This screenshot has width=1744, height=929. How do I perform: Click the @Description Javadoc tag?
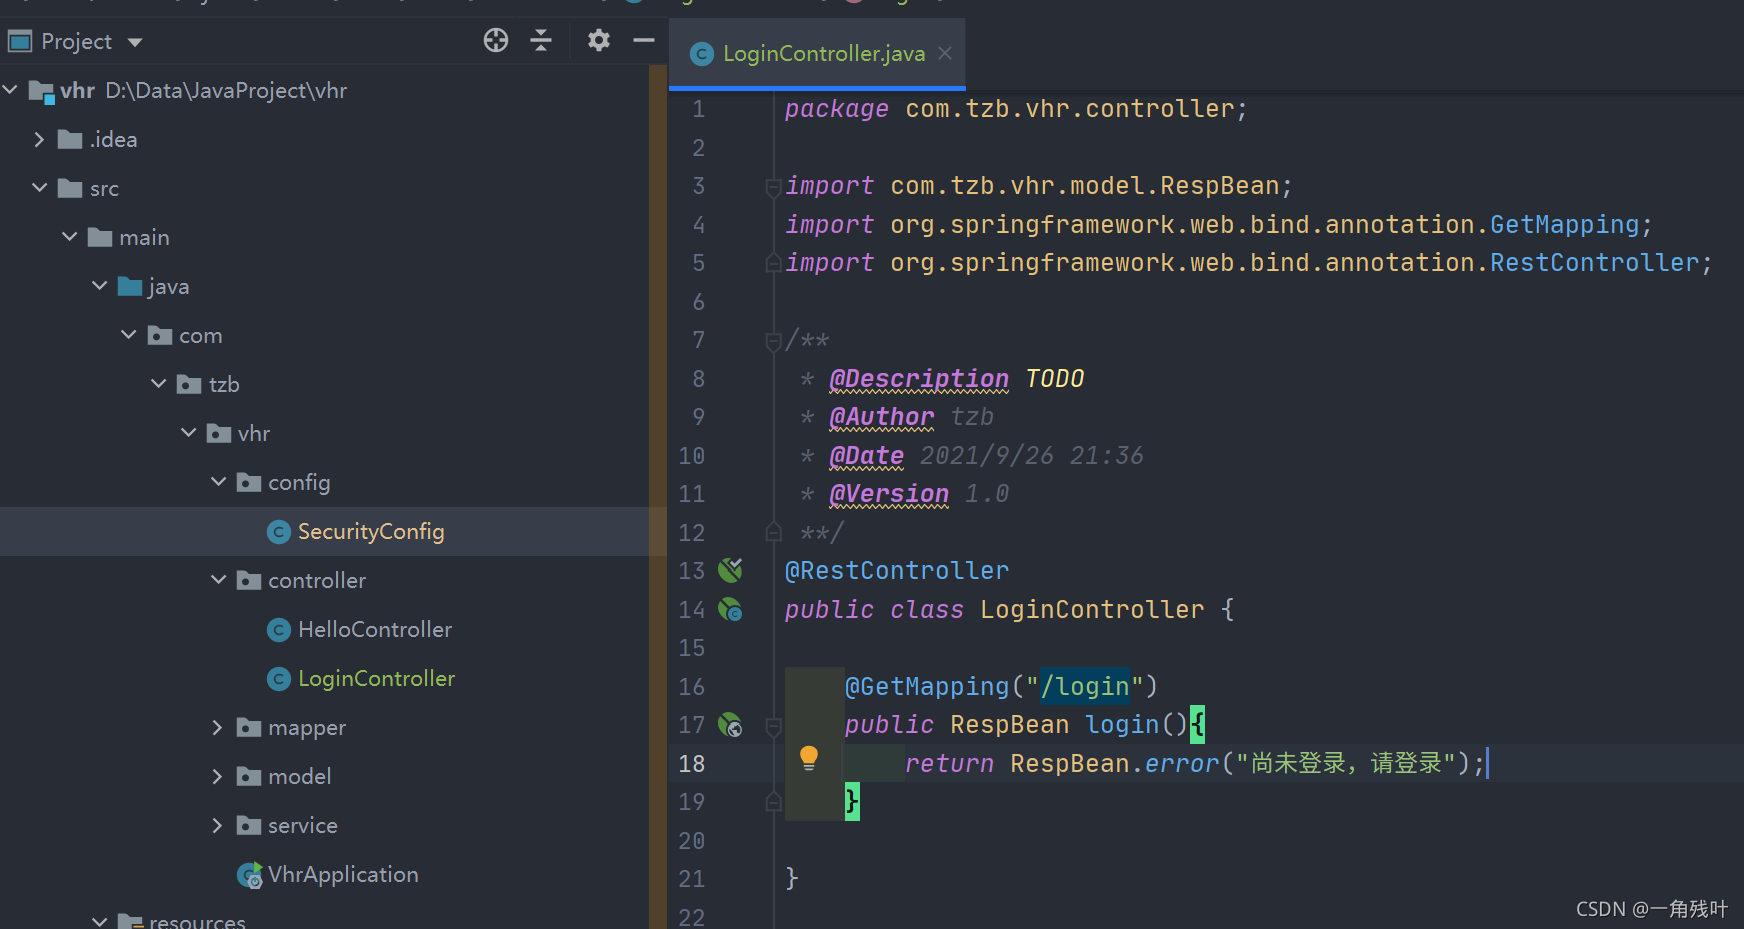919,379
